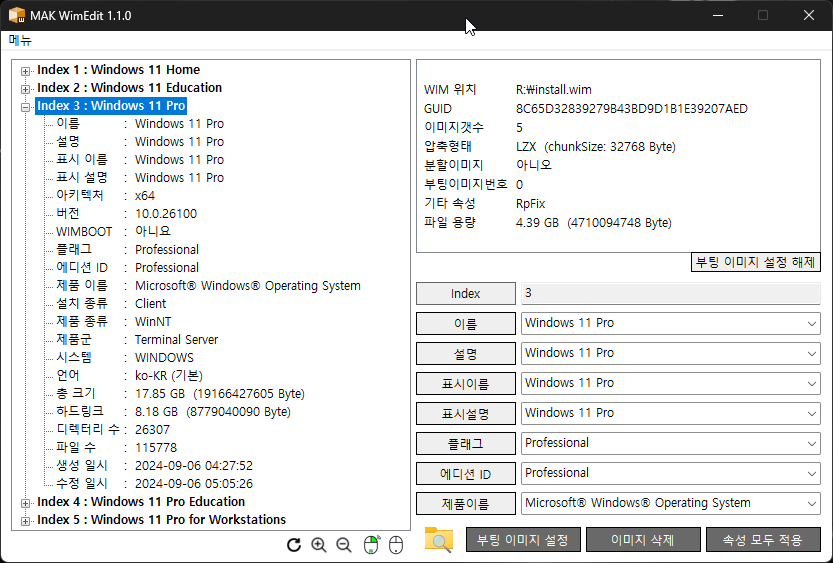
Task: Select Index 5 : Windows 11 Pro for Workstations
Action: coord(162,519)
